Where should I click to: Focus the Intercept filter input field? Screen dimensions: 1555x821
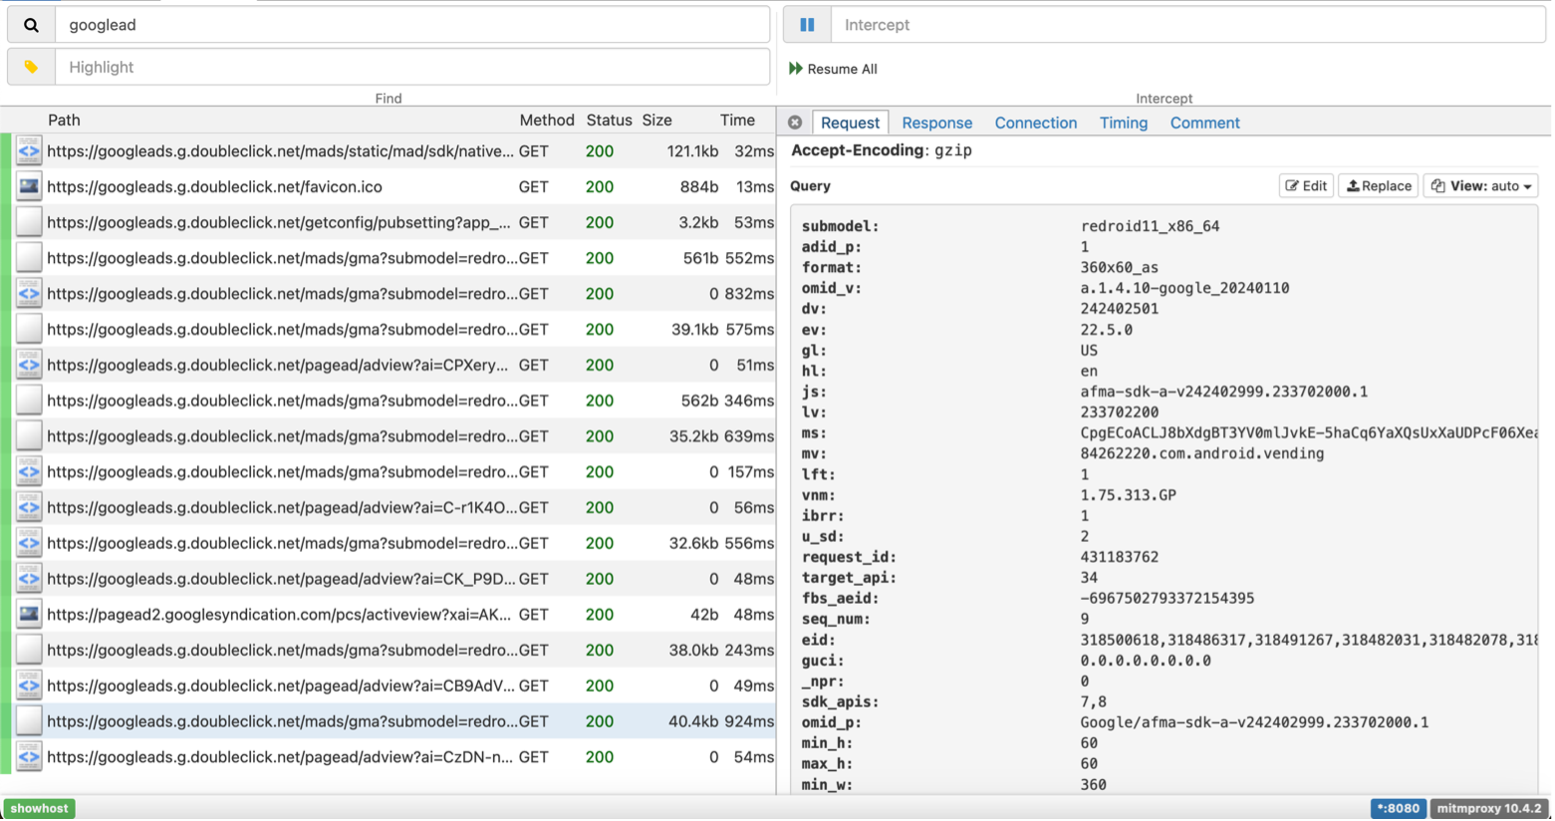pos(1187,25)
